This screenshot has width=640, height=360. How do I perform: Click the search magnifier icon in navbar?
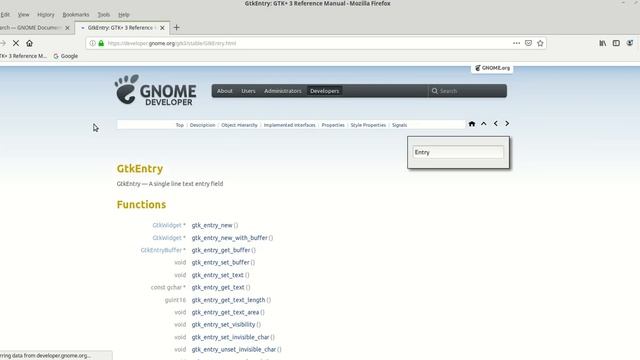(435, 91)
